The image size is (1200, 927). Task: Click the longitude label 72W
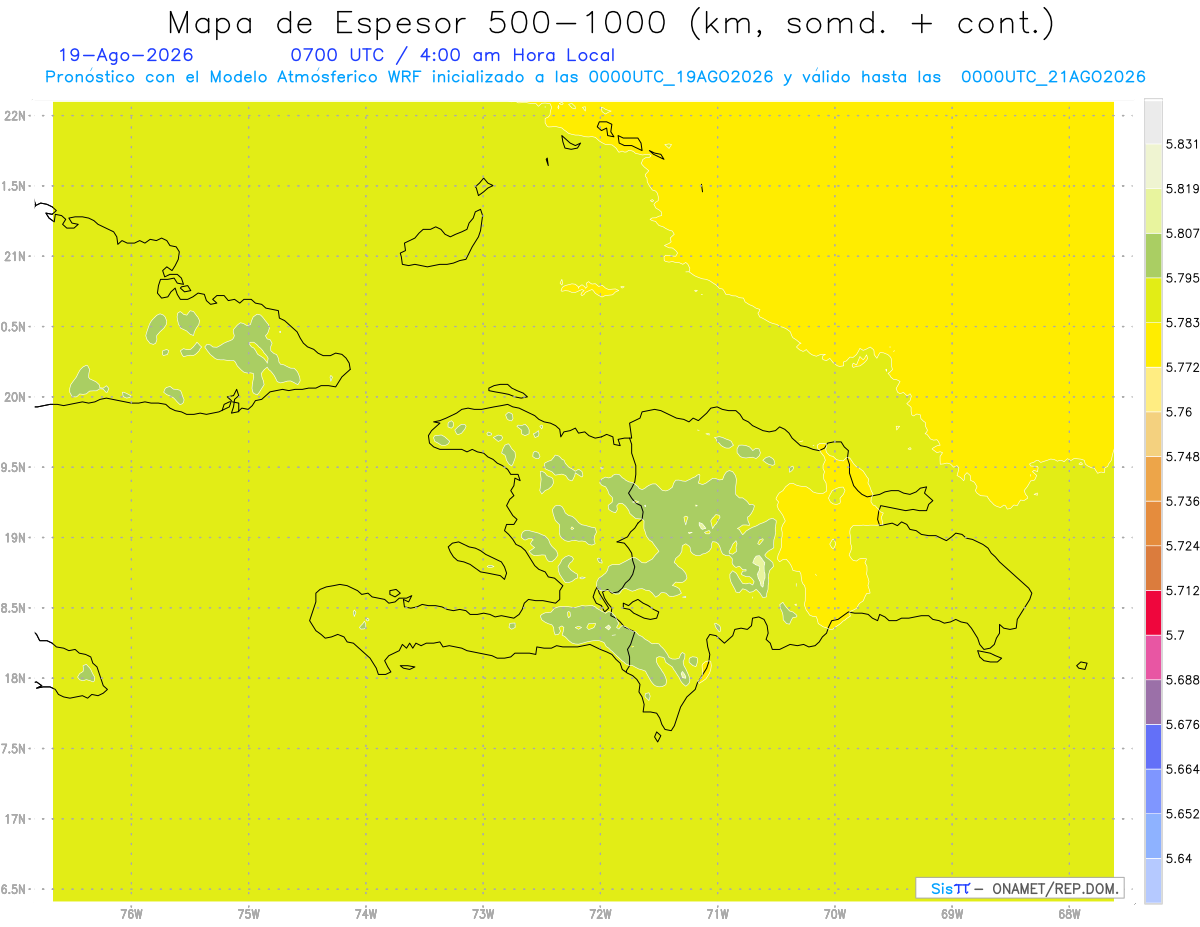click(600, 914)
